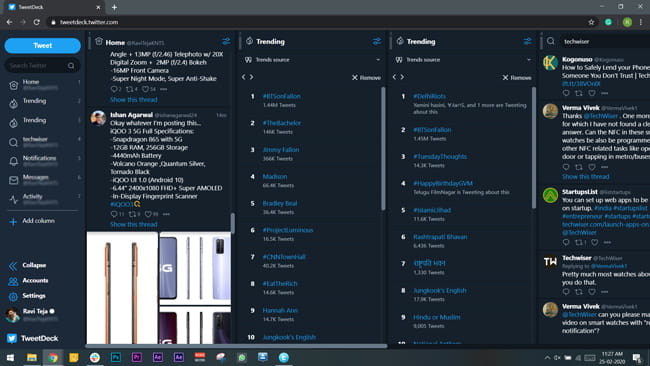
Task: Open Jimmy Fallon trend
Action: tap(281, 150)
